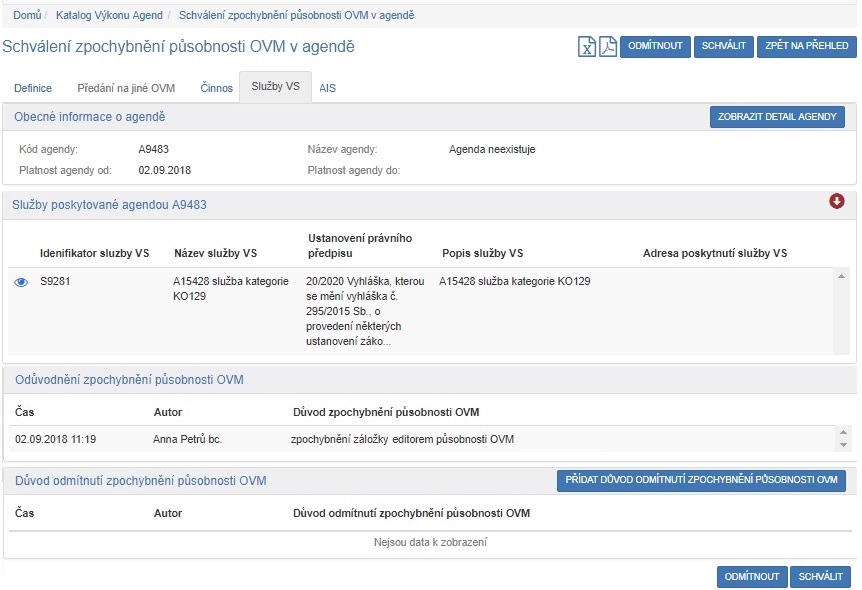Switch to the Definice tab
The image size is (862, 590).
[x=34, y=88]
